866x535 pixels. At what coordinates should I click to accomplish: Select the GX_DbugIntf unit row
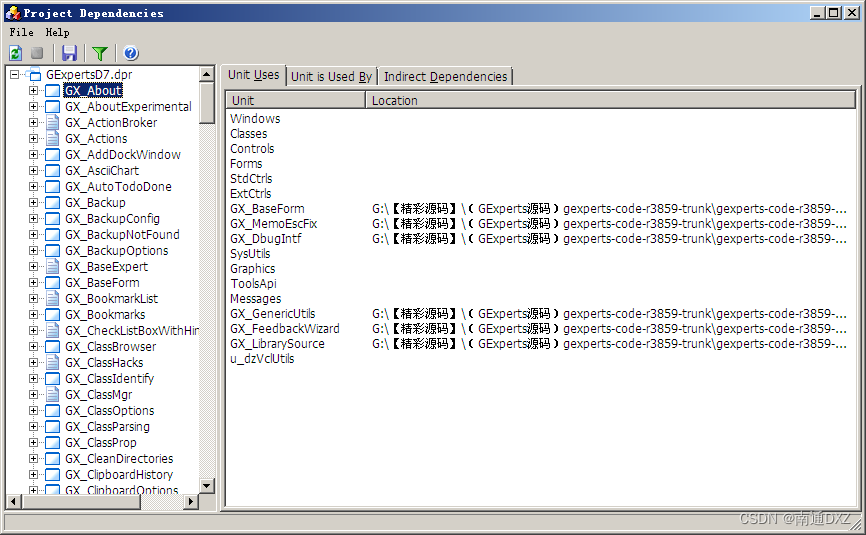(266, 239)
